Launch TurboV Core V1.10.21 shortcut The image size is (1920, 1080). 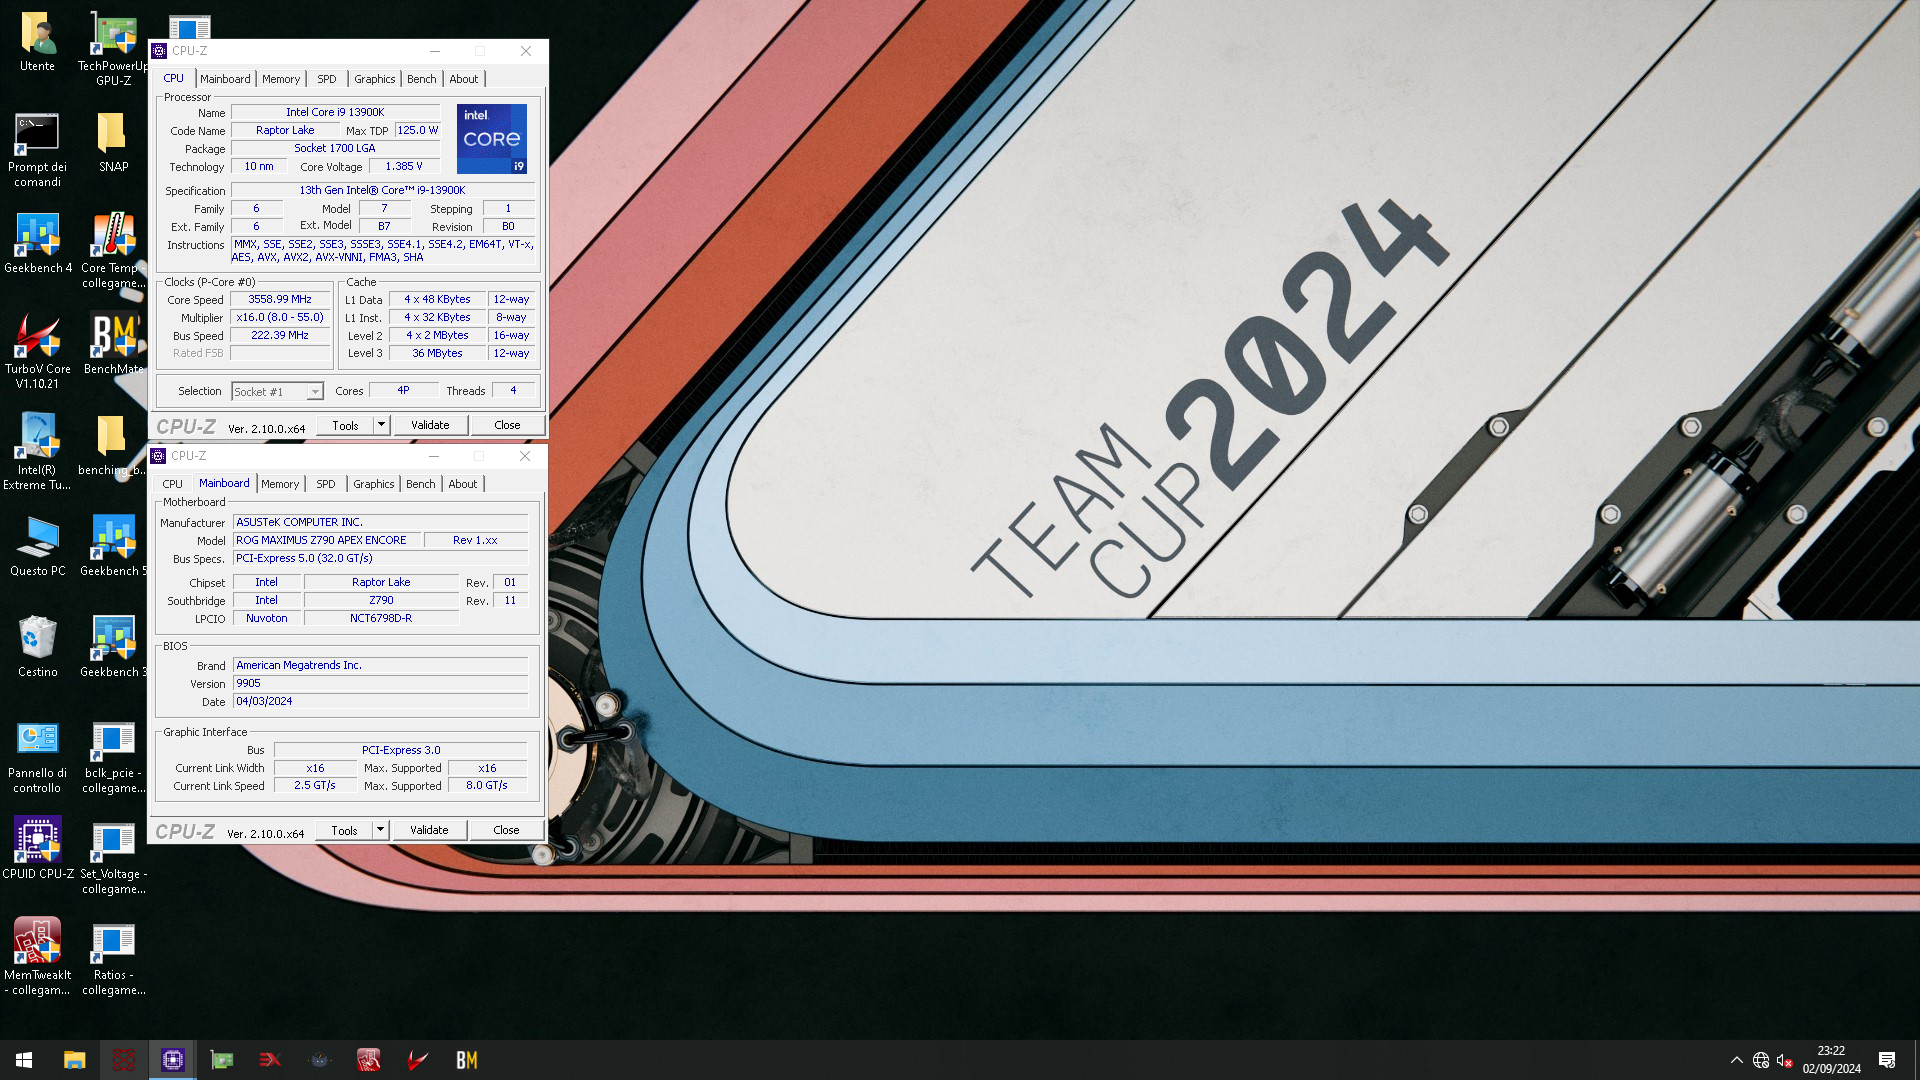click(37, 352)
